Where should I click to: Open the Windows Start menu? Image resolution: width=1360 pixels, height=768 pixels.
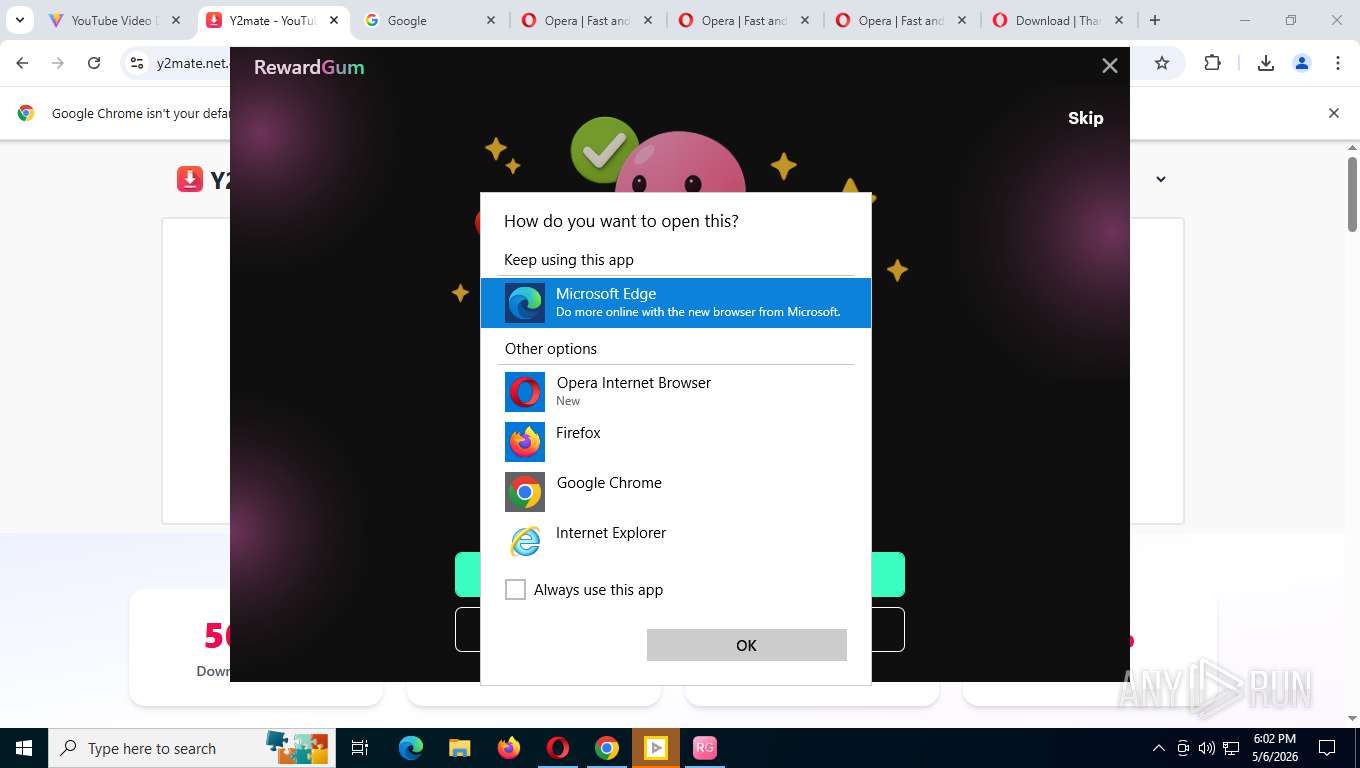click(24, 748)
